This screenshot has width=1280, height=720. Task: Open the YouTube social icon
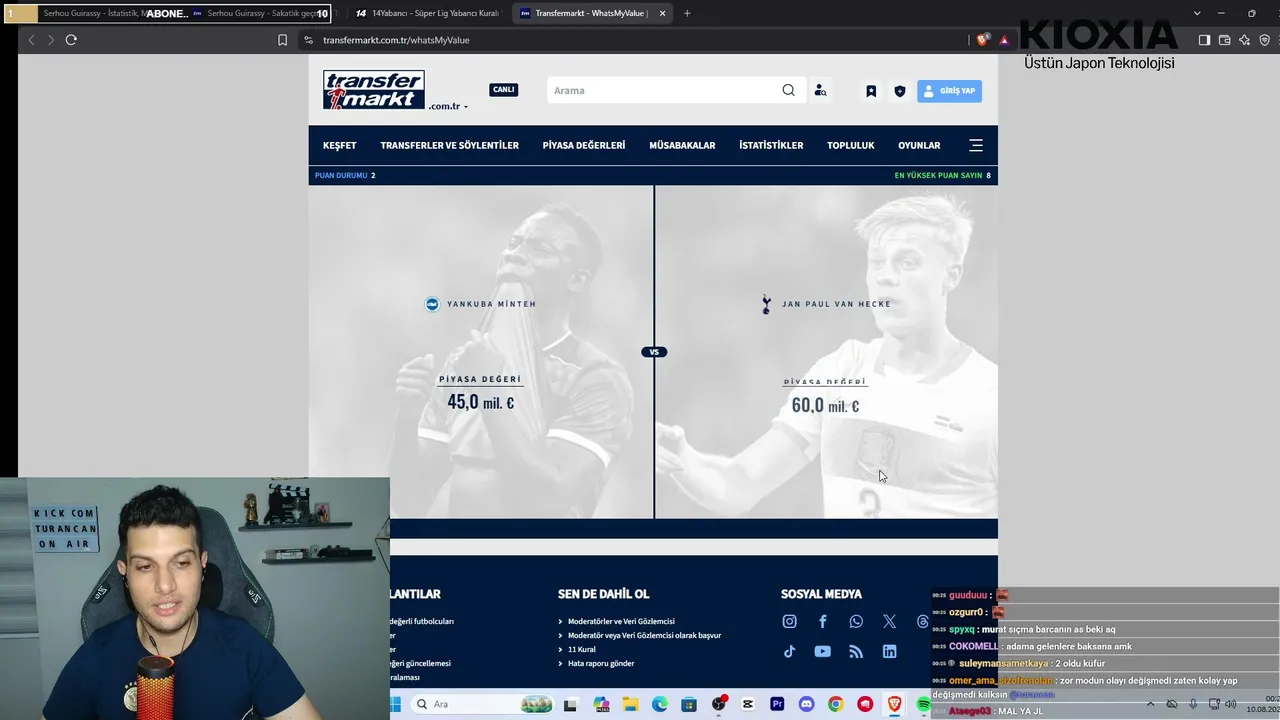[823, 651]
